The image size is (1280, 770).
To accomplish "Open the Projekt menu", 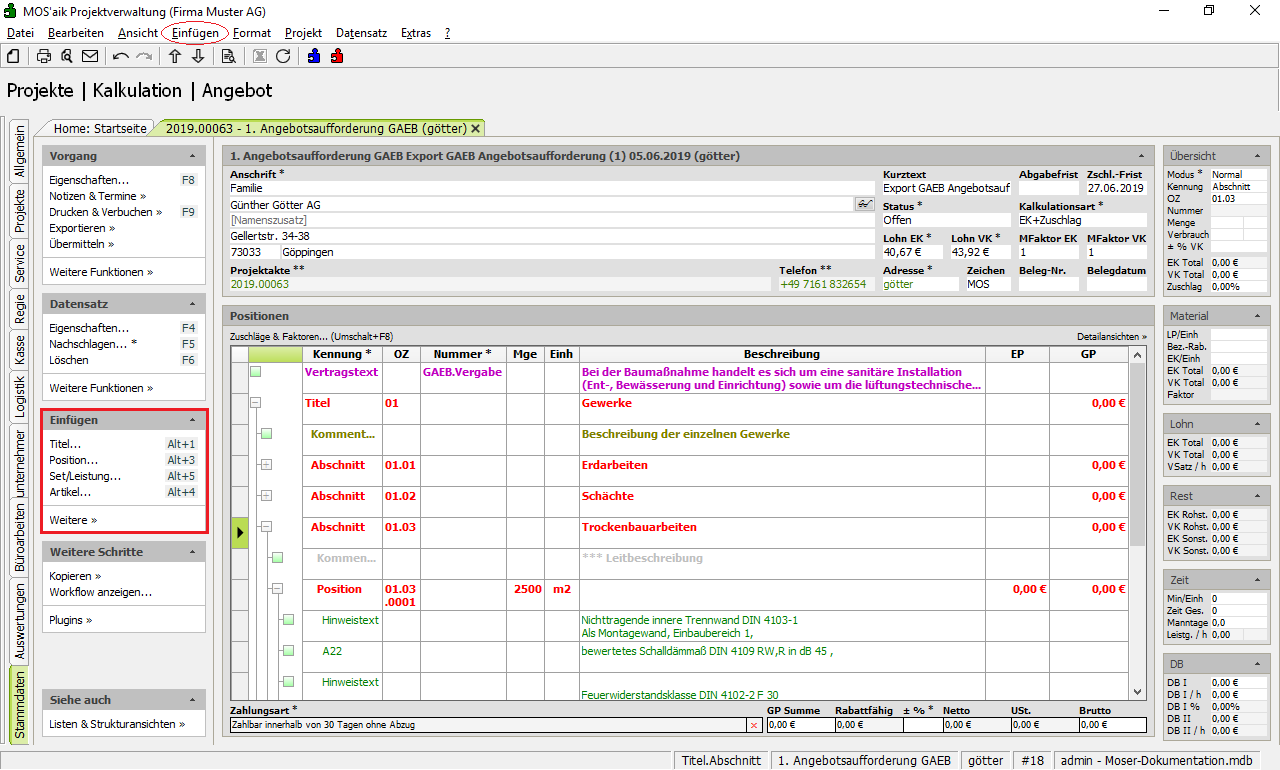I will pyautogui.click(x=303, y=33).
